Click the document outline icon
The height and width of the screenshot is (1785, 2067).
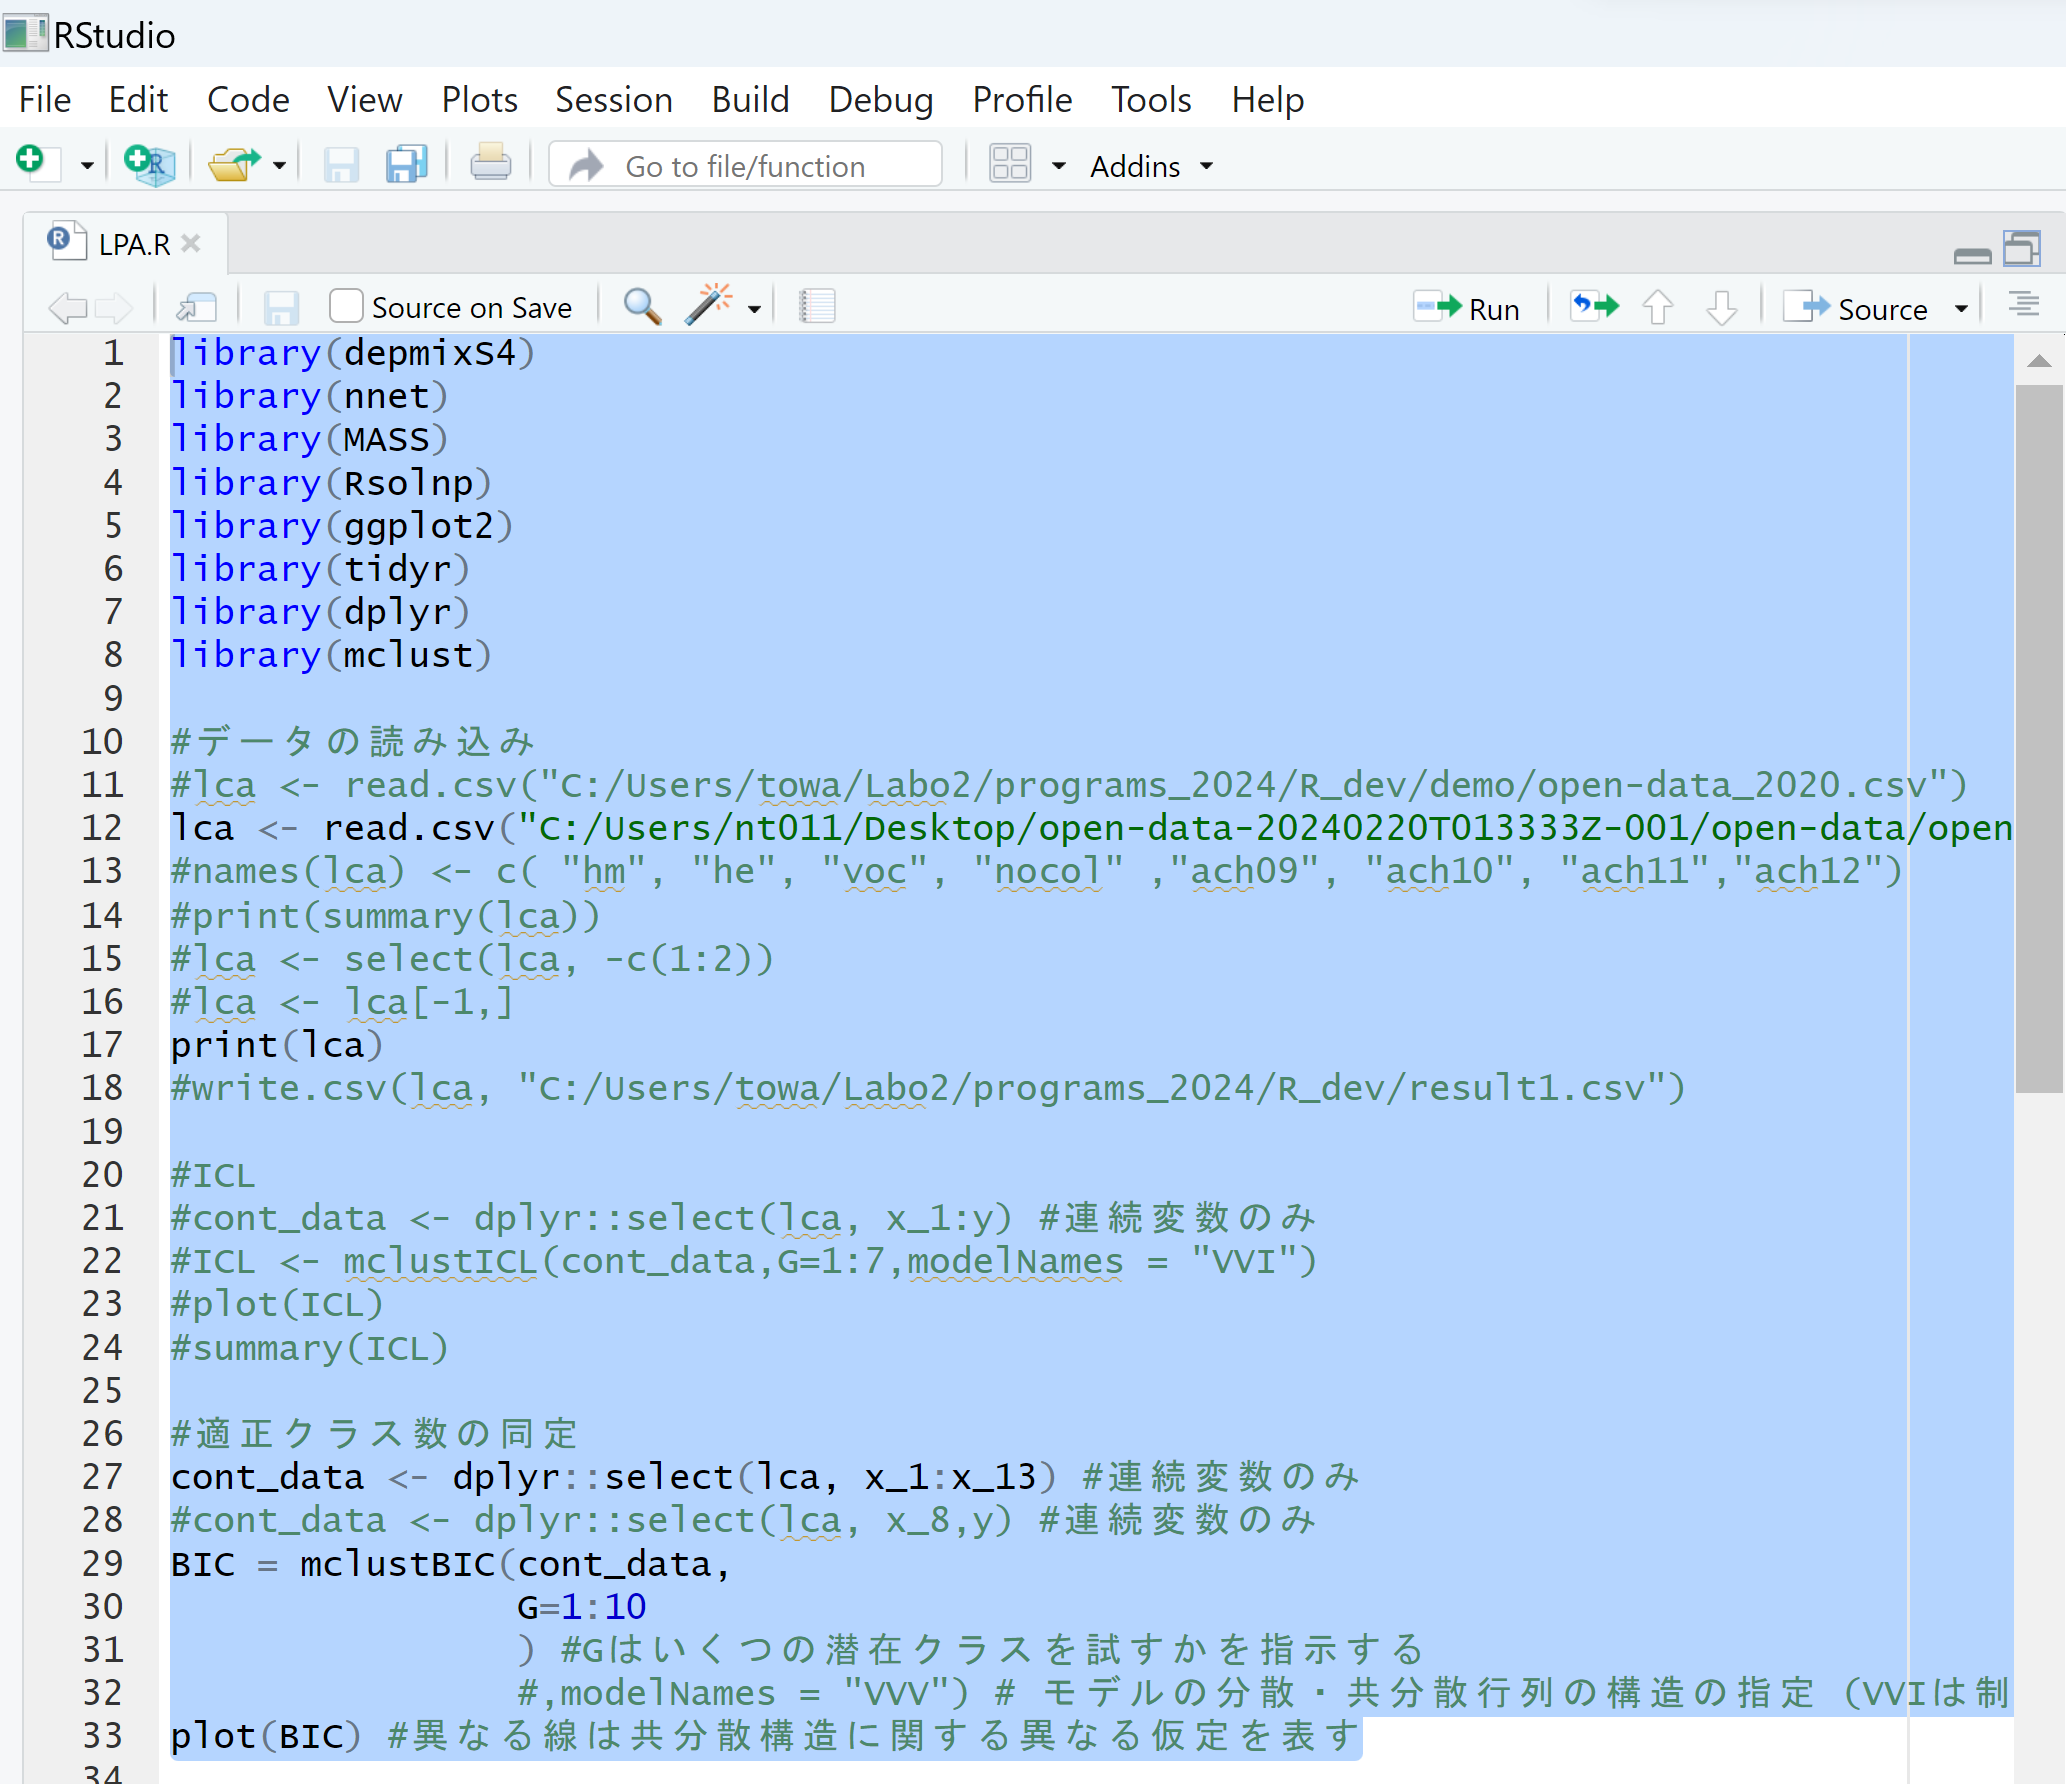click(2024, 305)
